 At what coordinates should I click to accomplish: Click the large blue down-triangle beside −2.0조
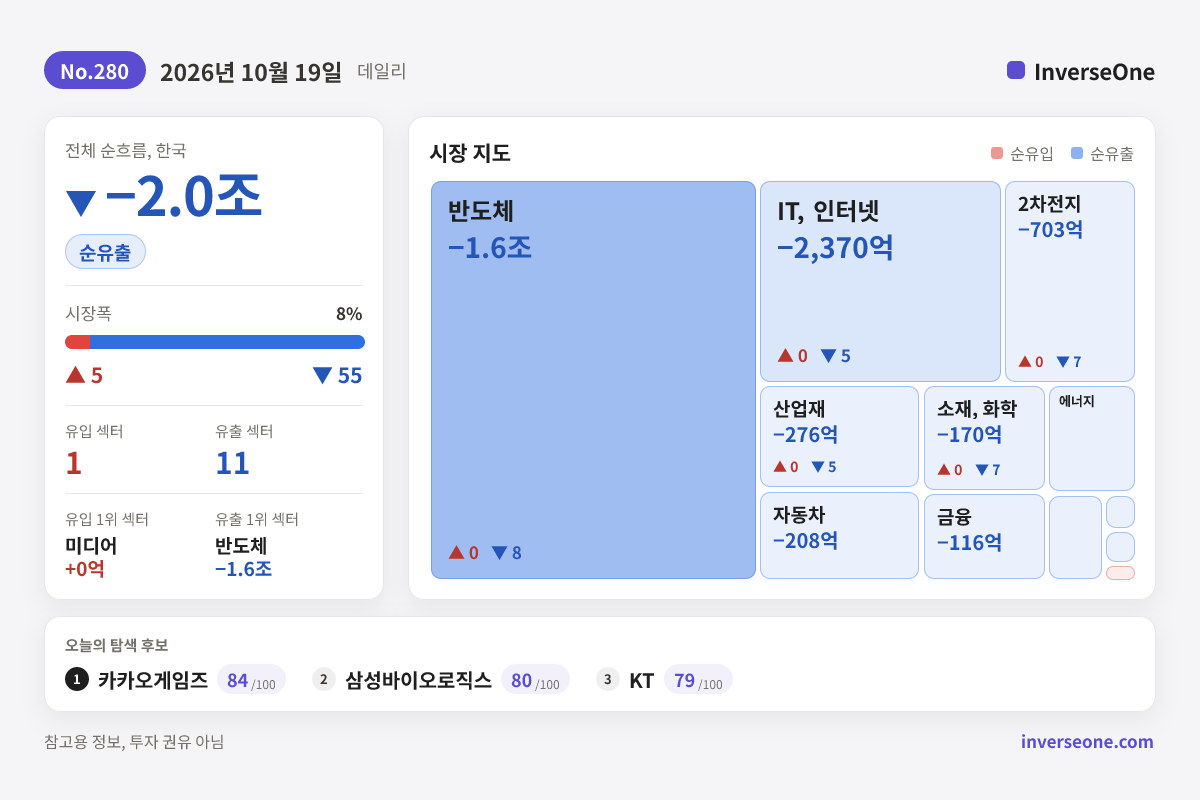(80, 203)
